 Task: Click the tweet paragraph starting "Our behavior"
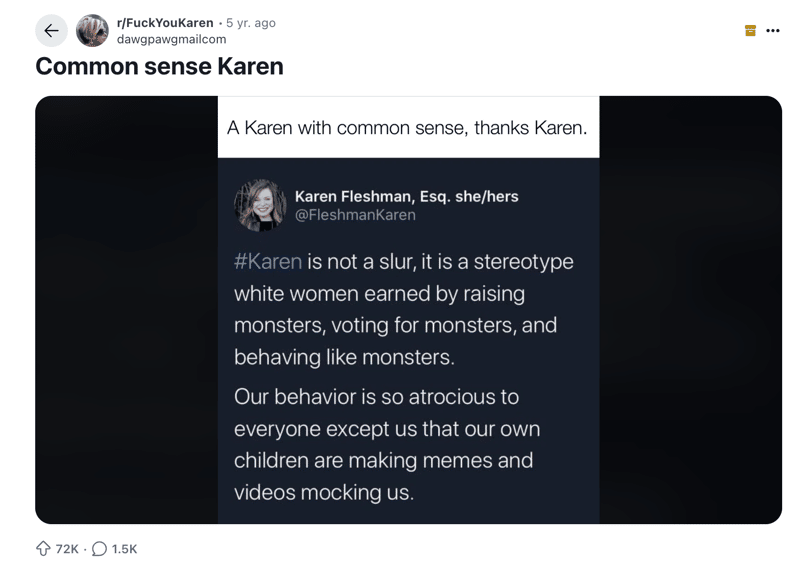click(387, 444)
